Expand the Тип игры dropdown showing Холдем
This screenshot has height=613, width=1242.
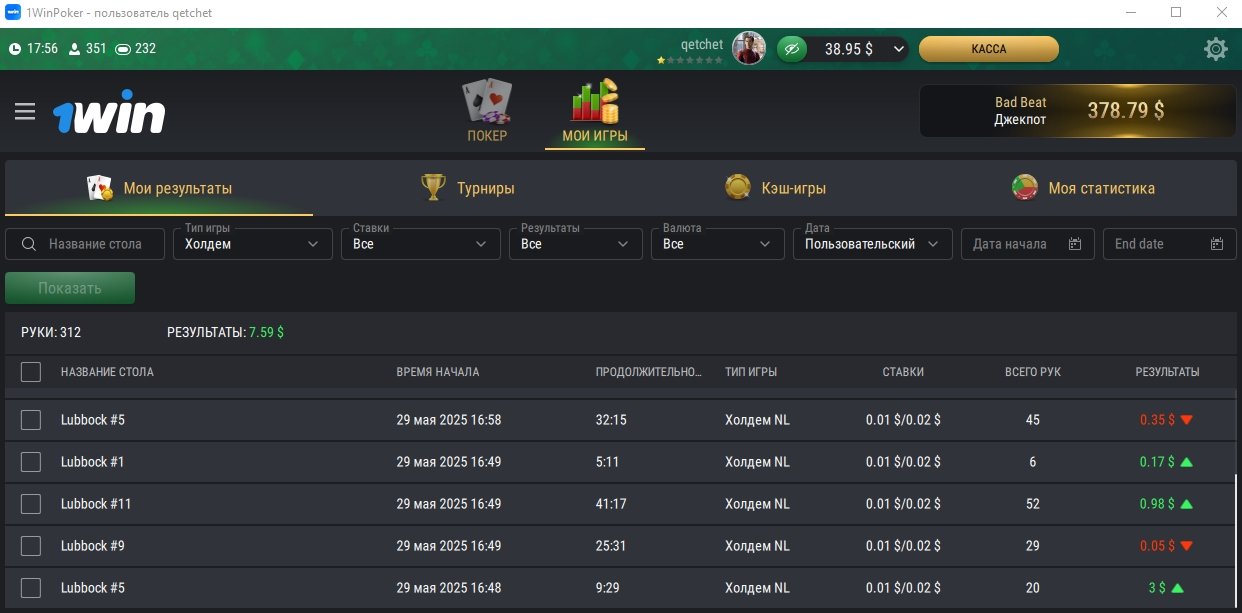[253, 244]
